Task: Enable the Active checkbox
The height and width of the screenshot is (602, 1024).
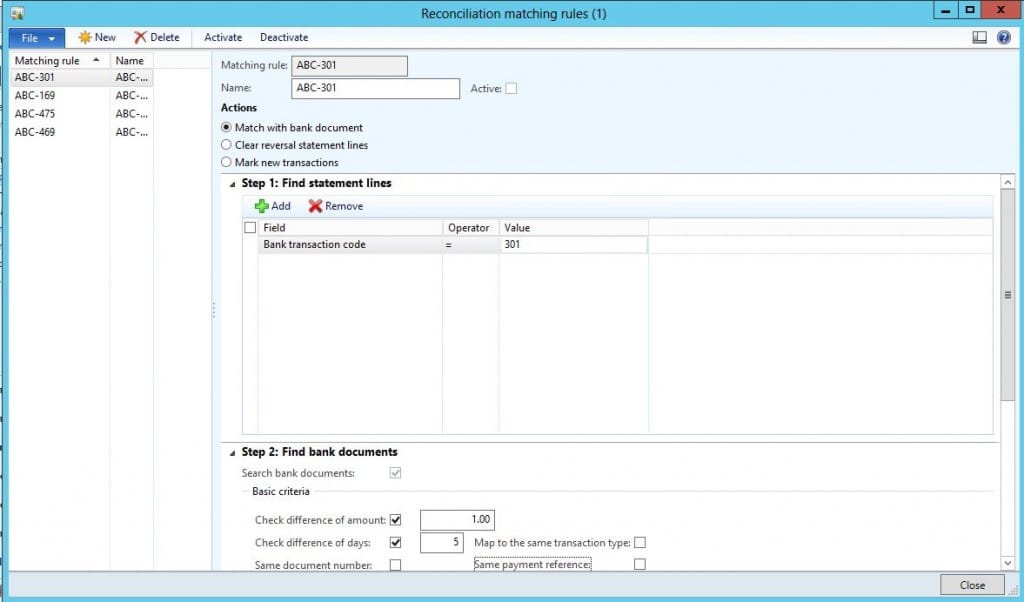Action: pos(513,88)
